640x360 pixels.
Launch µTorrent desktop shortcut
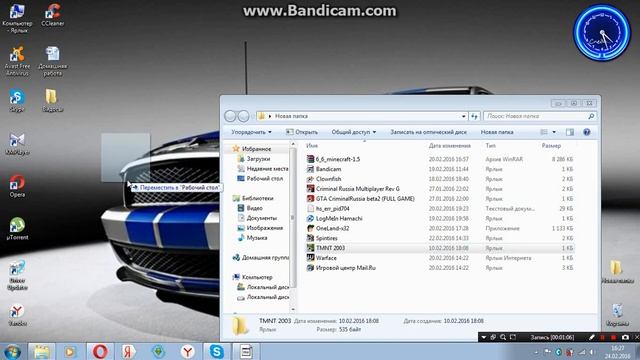tap(17, 229)
